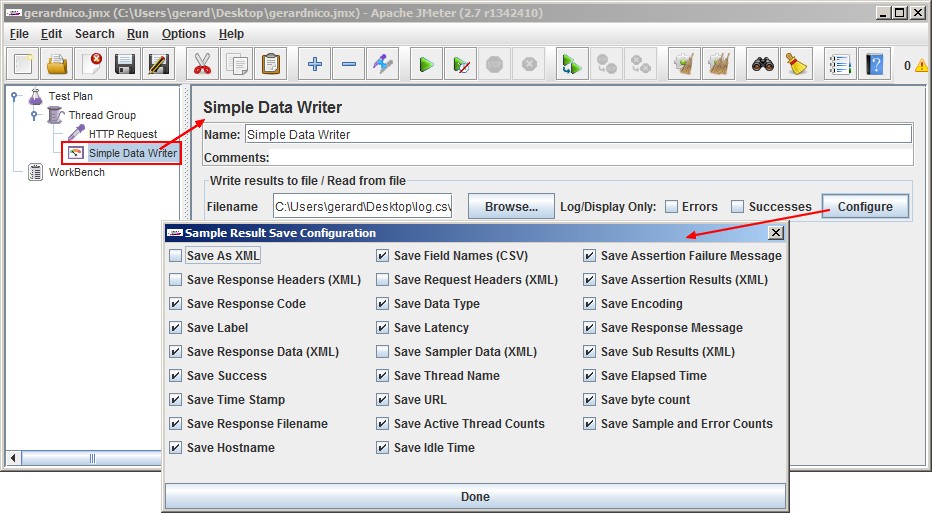Open the Run menu

pos(138,34)
